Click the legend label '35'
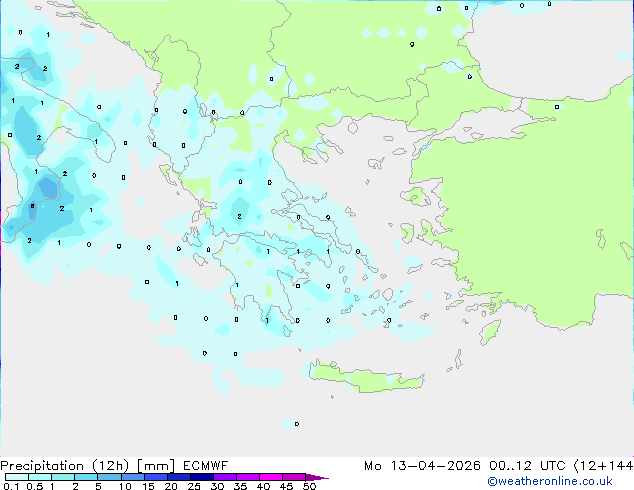The height and width of the screenshot is (490, 634). (240, 486)
